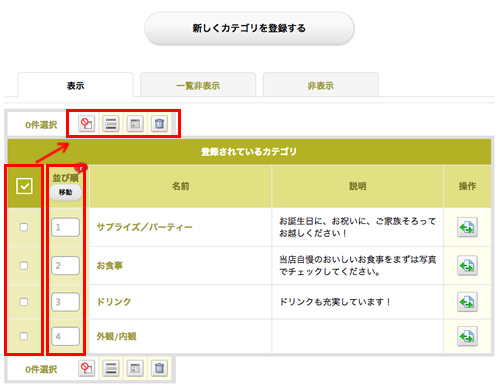This screenshot has width=500, height=391.
Task: Open the お食事 category link
Action: click(110, 266)
